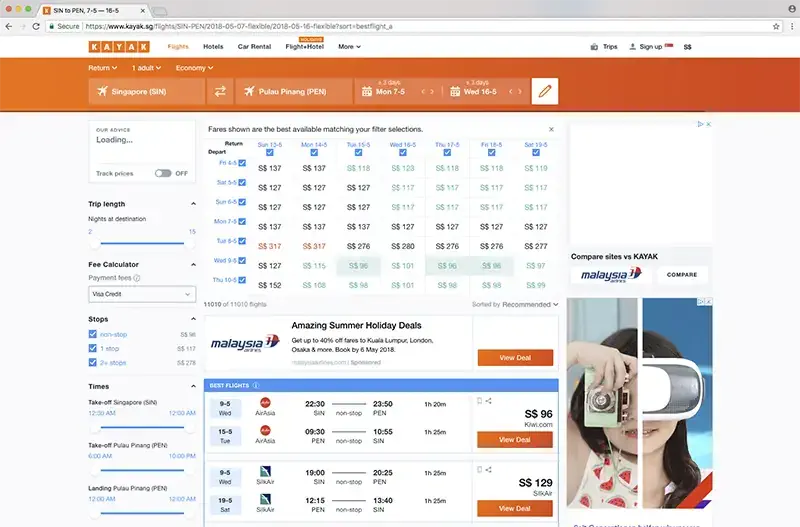
Task: Close the fares matrix notice
Action: click(551, 129)
